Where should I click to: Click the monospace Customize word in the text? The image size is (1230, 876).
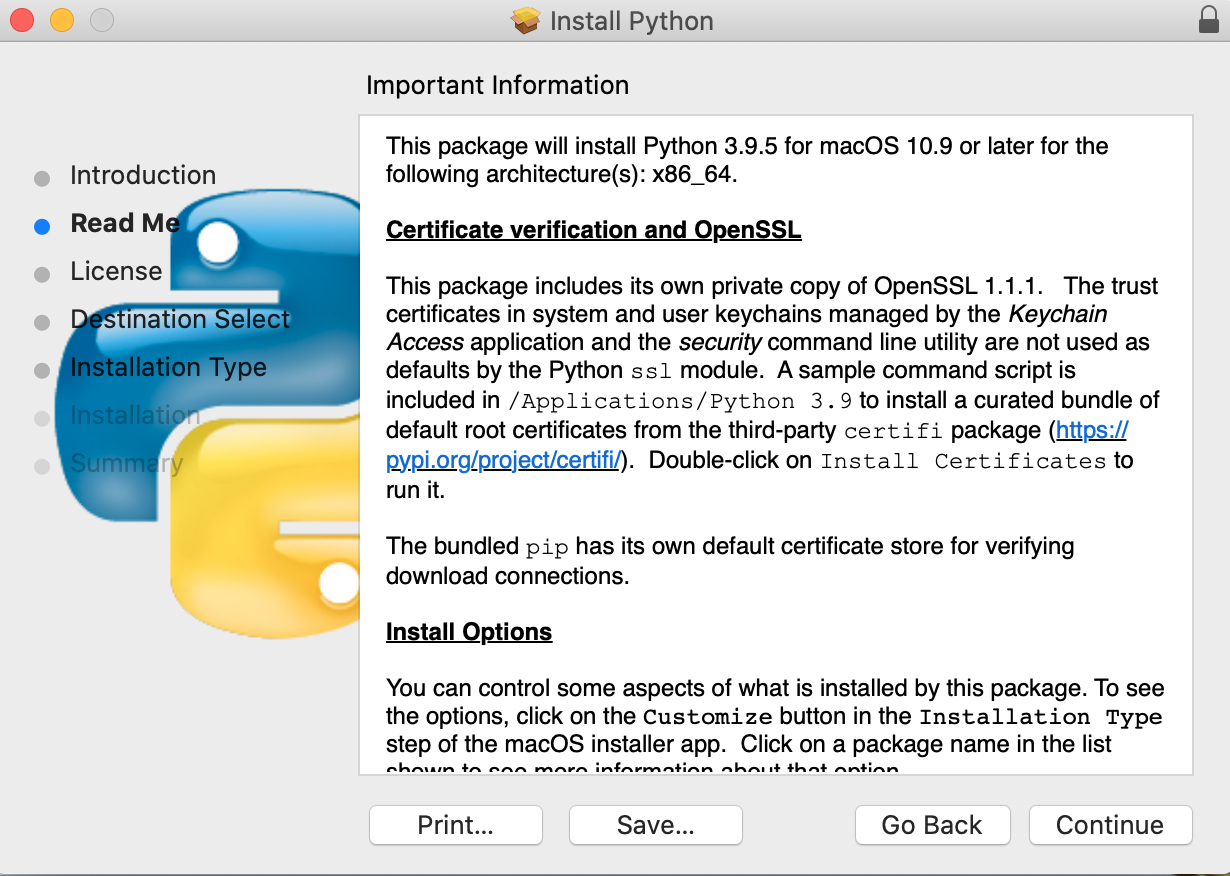(x=707, y=717)
